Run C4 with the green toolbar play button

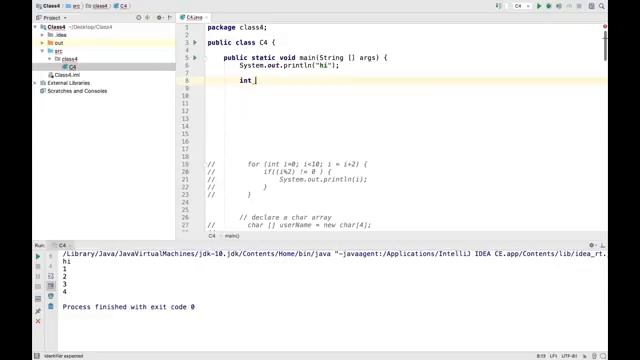coord(539,6)
